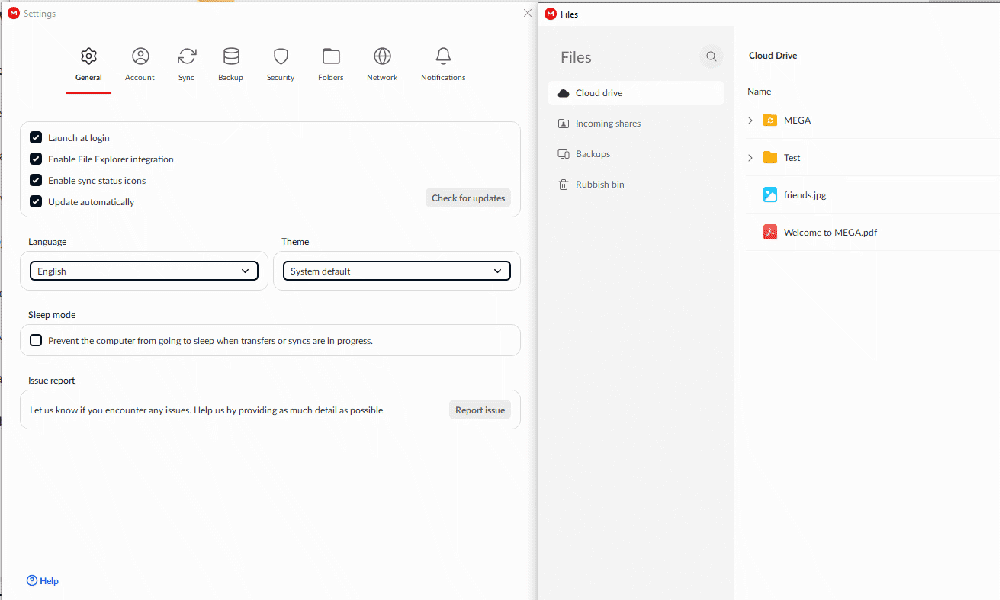Viewport: 1000px width, 600px height.
Task: Open the Network globe icon
Action: click(382, 57)
